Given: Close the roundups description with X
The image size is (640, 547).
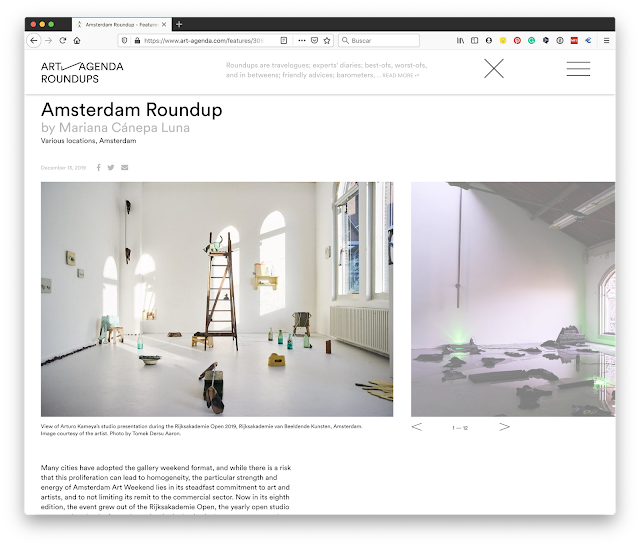Looking at the screenshot, I should tap(494, 69).
